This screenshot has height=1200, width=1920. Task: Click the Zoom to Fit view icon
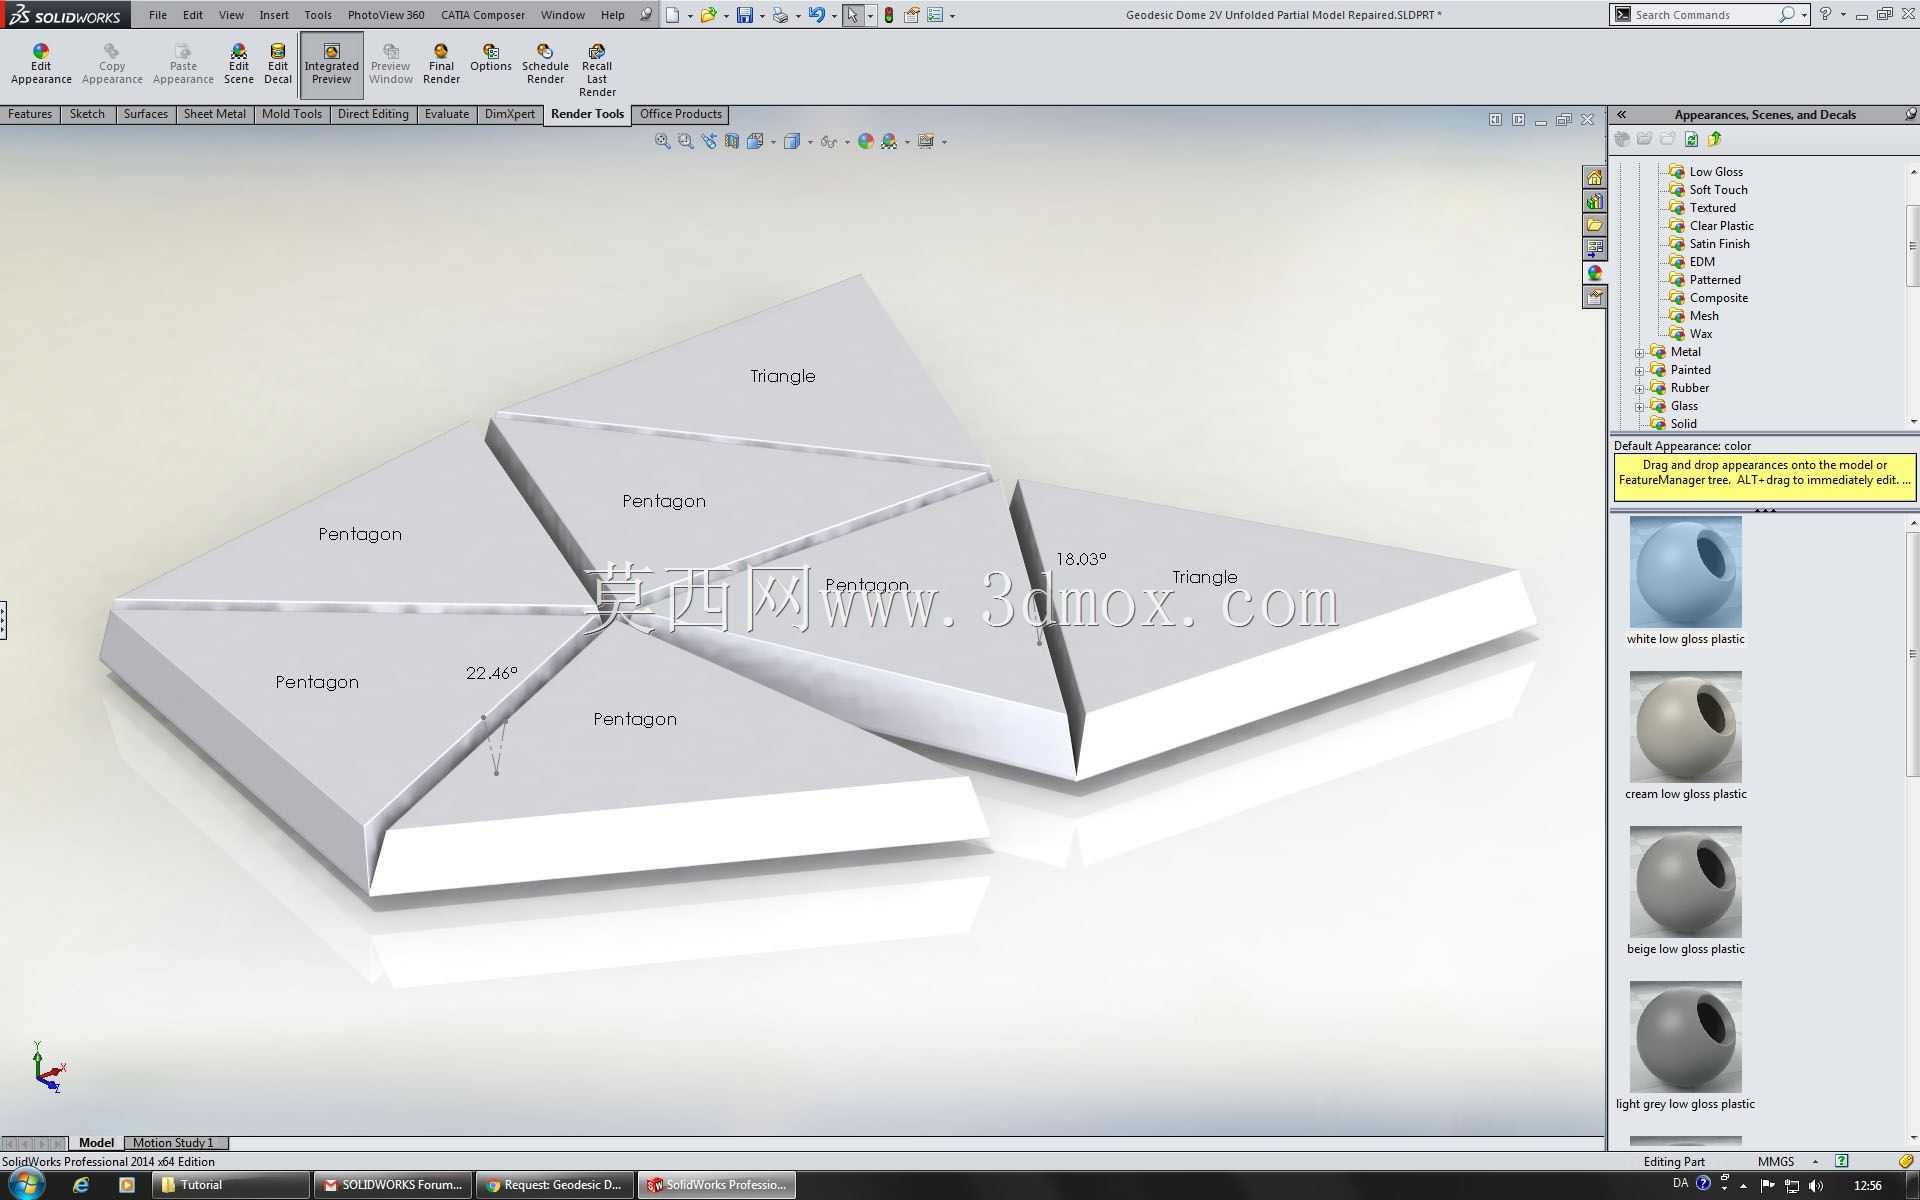coord(662,141)
